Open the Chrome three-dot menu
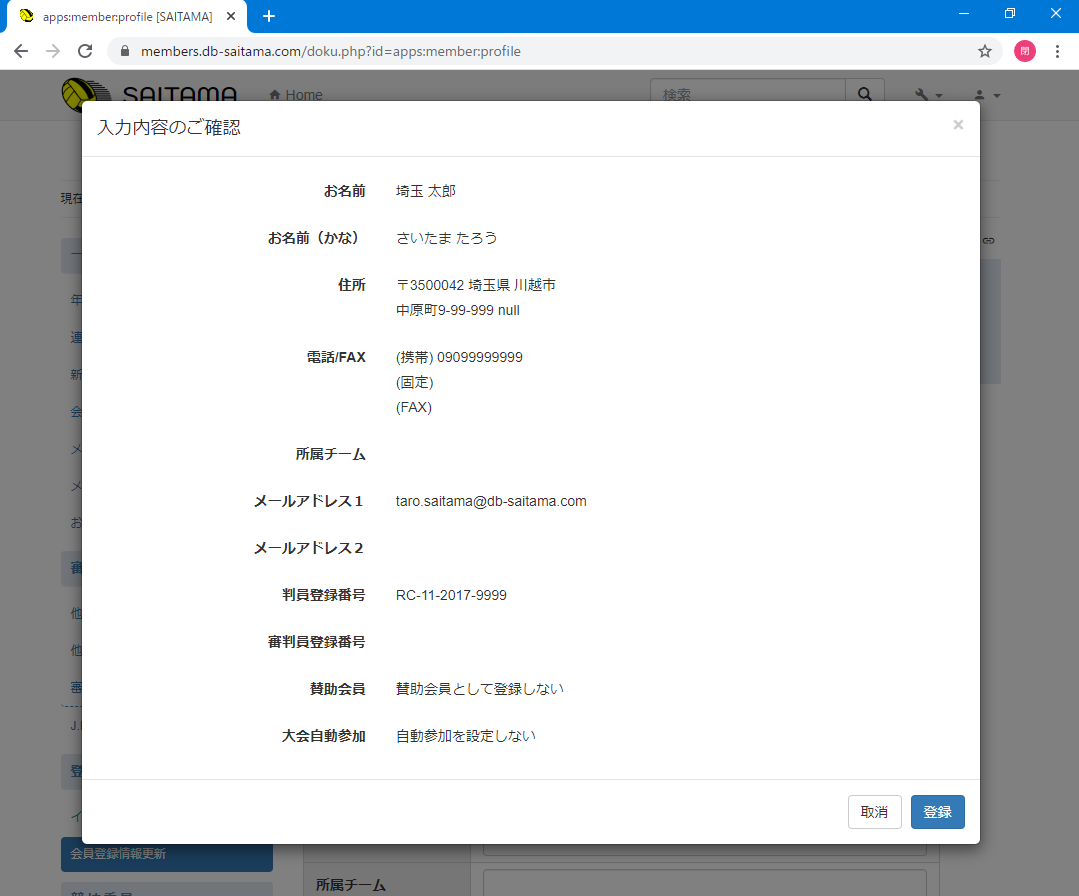The image size is (1079, 896). [x=1057, y=51]
